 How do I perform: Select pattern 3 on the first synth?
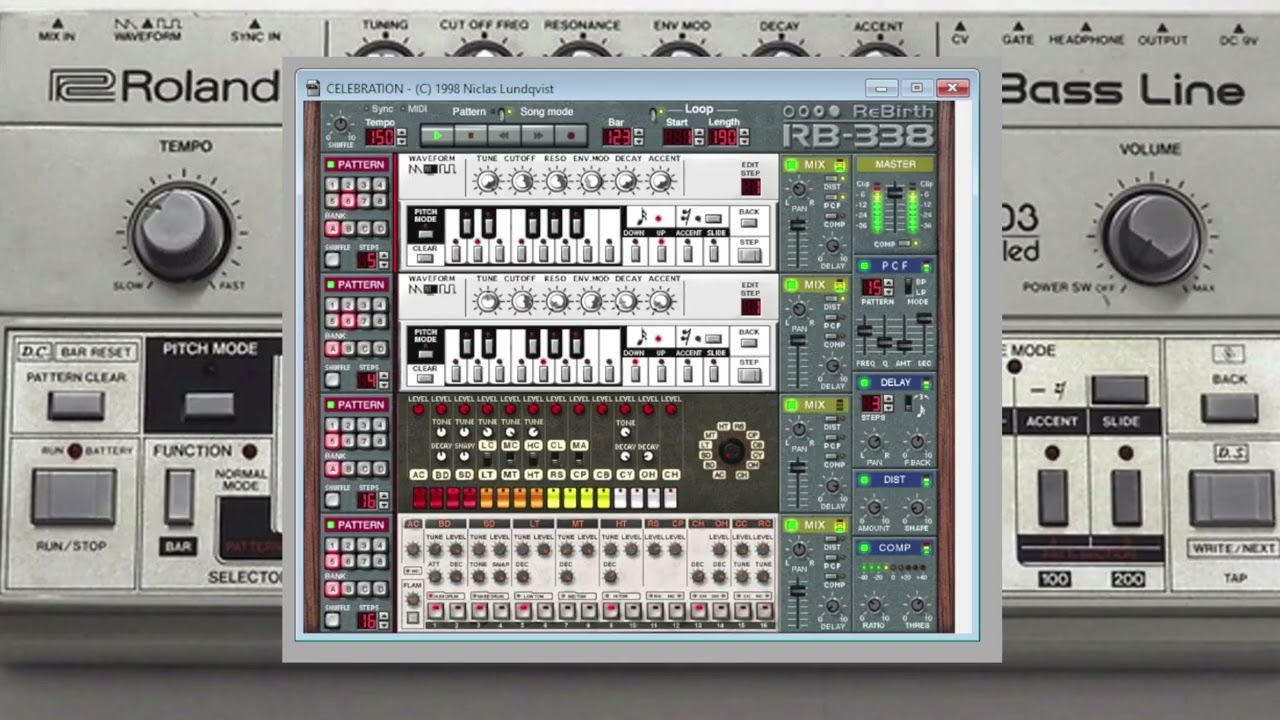[364, 185]
